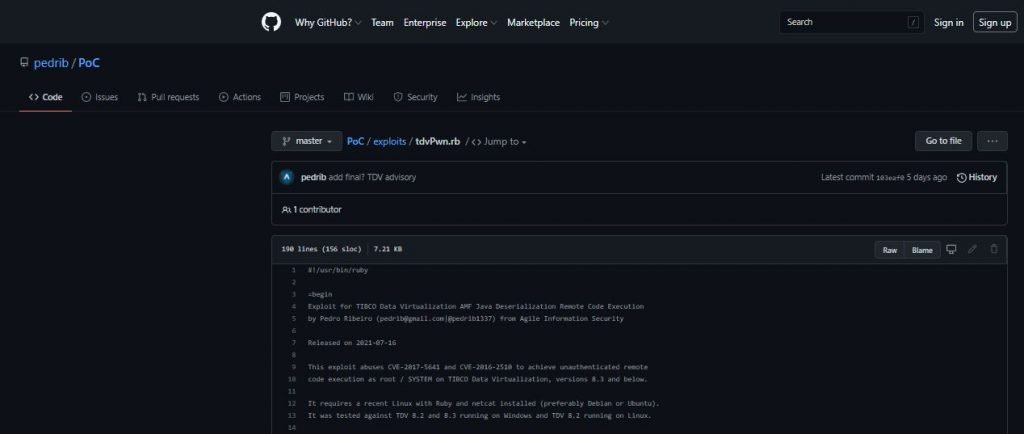Screen dimensions: 1024x434
Task: Open PoC repository name link in title
Action: [89, 63]
